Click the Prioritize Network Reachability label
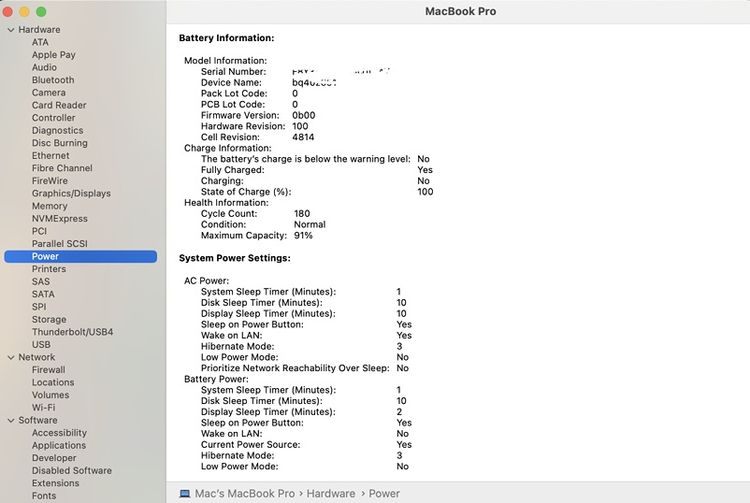Viewport: 750px width, 503px height. coord(295,368)
